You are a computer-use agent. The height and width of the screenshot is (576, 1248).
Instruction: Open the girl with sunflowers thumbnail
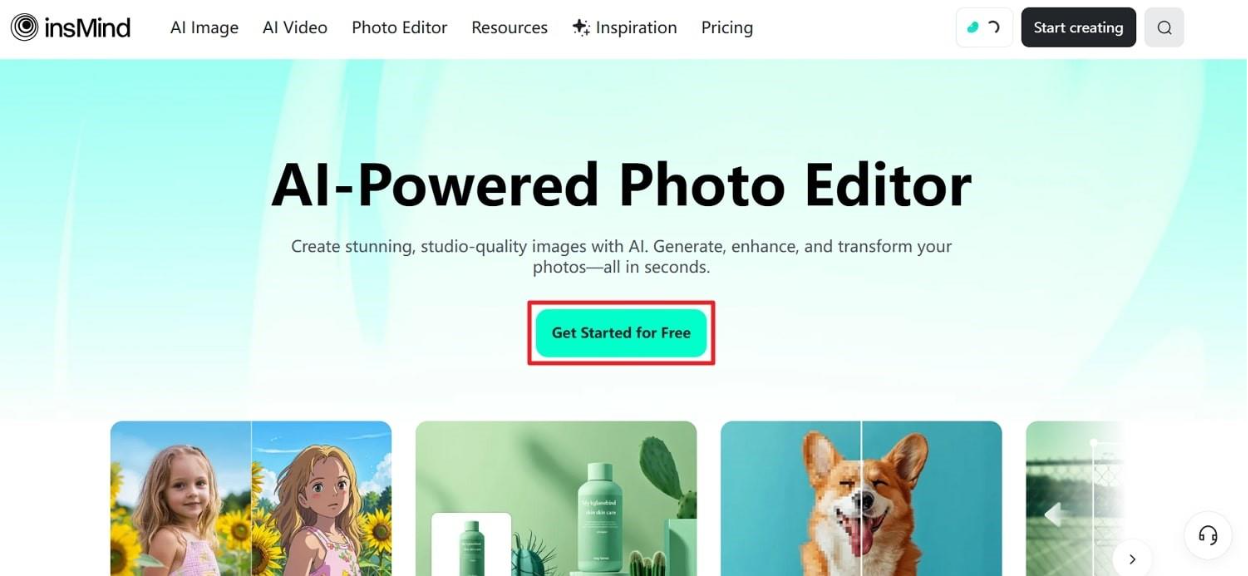pos(251,498)
